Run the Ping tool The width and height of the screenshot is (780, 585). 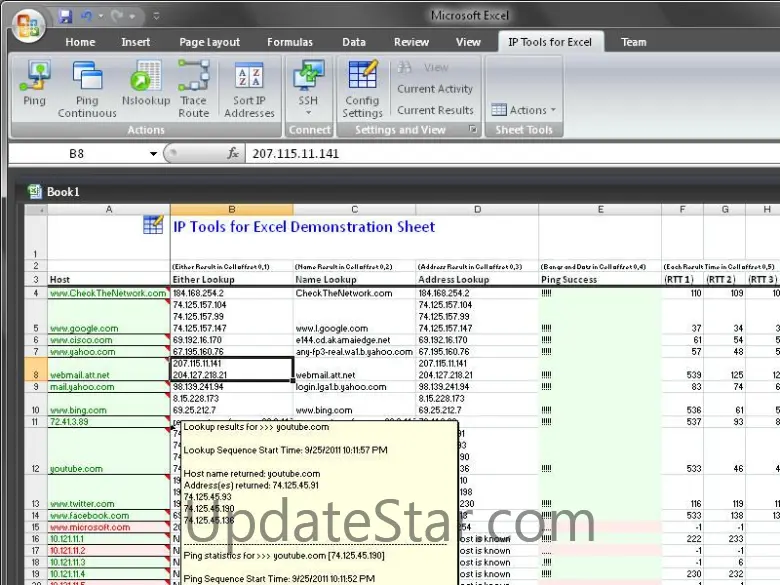click(x=34, y=84)
